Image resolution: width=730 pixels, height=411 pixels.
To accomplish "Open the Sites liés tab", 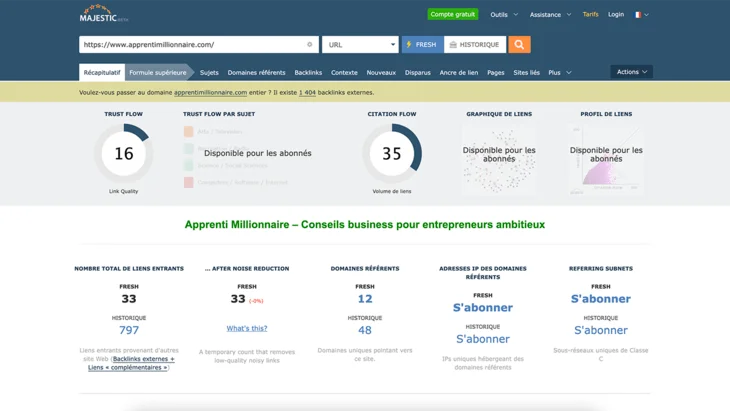I will [527, 73].
